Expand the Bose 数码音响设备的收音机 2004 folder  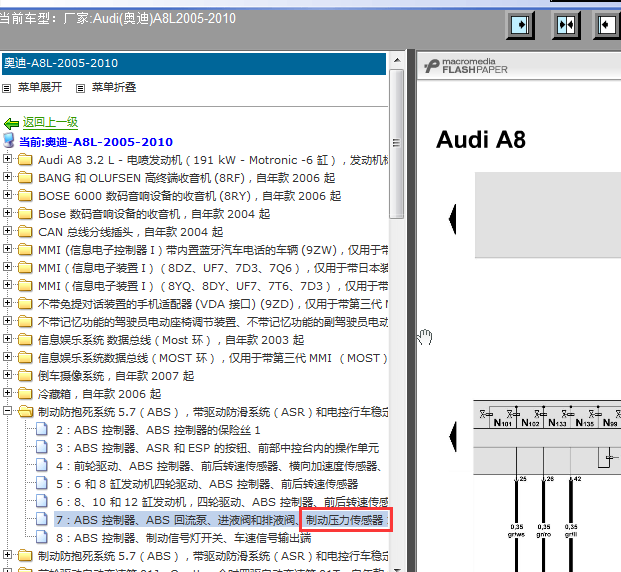click(7, 213)
